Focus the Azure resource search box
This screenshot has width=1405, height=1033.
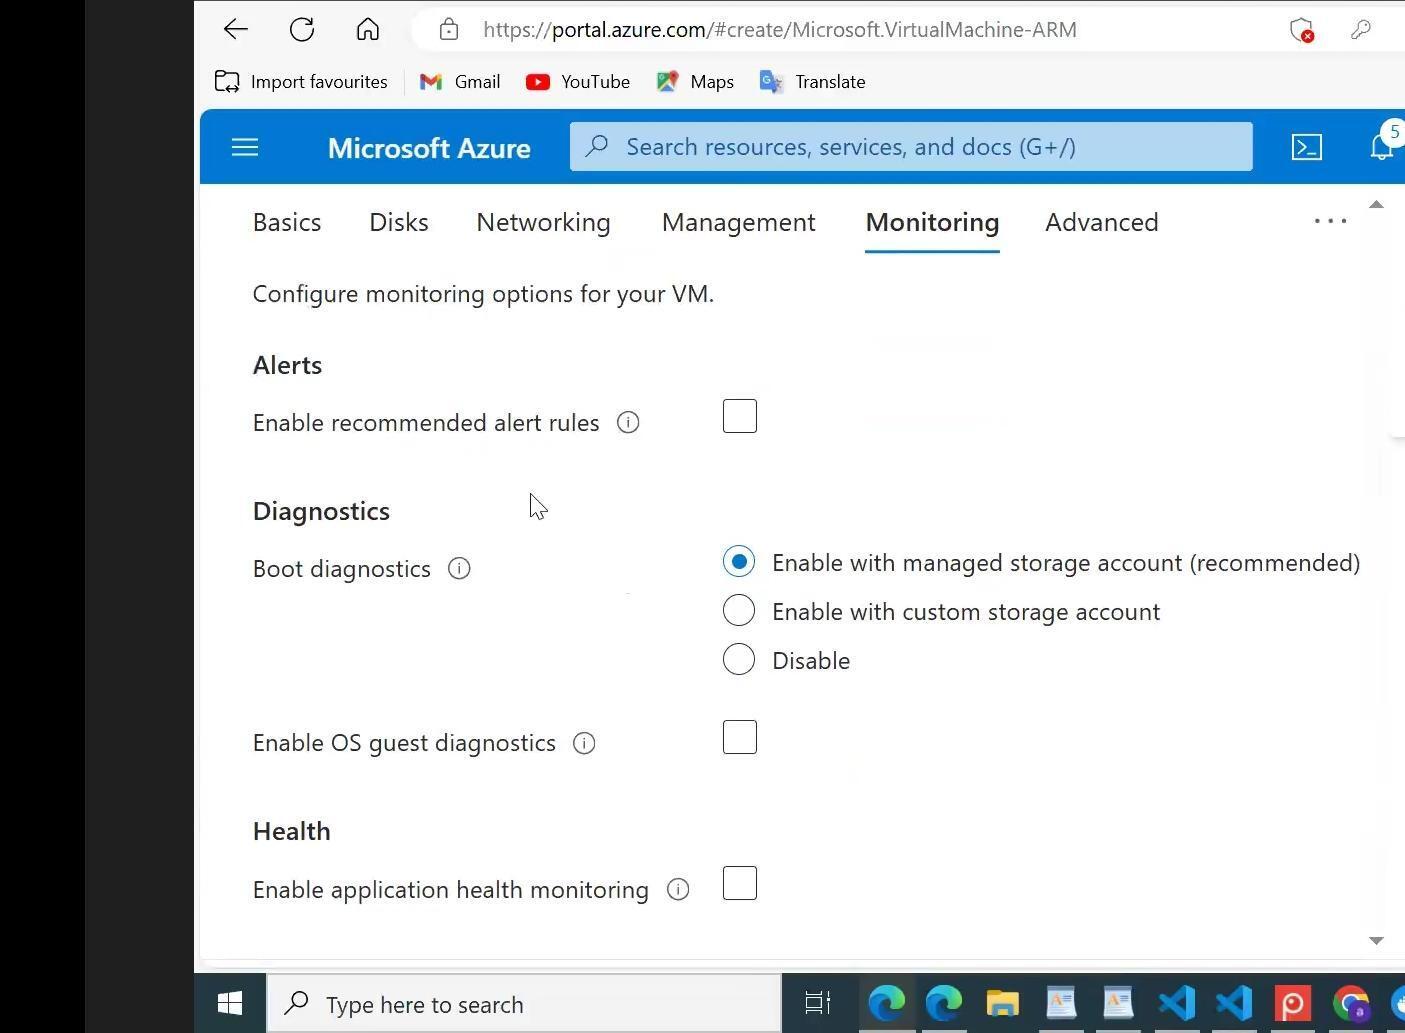(x=911, y=147)
